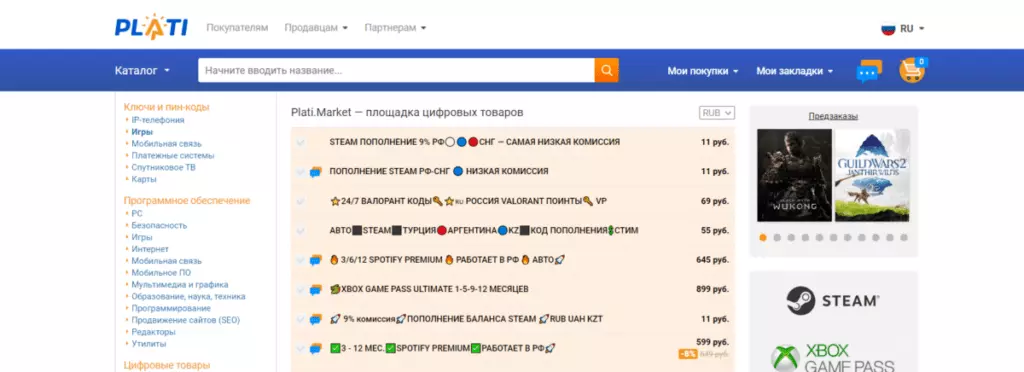Toggle checkmark for XBOX GAME PASS ULTIMATE row
The width and height of the screenshot is (1024, 372).
pyautogui.click(x=300, y=289)
